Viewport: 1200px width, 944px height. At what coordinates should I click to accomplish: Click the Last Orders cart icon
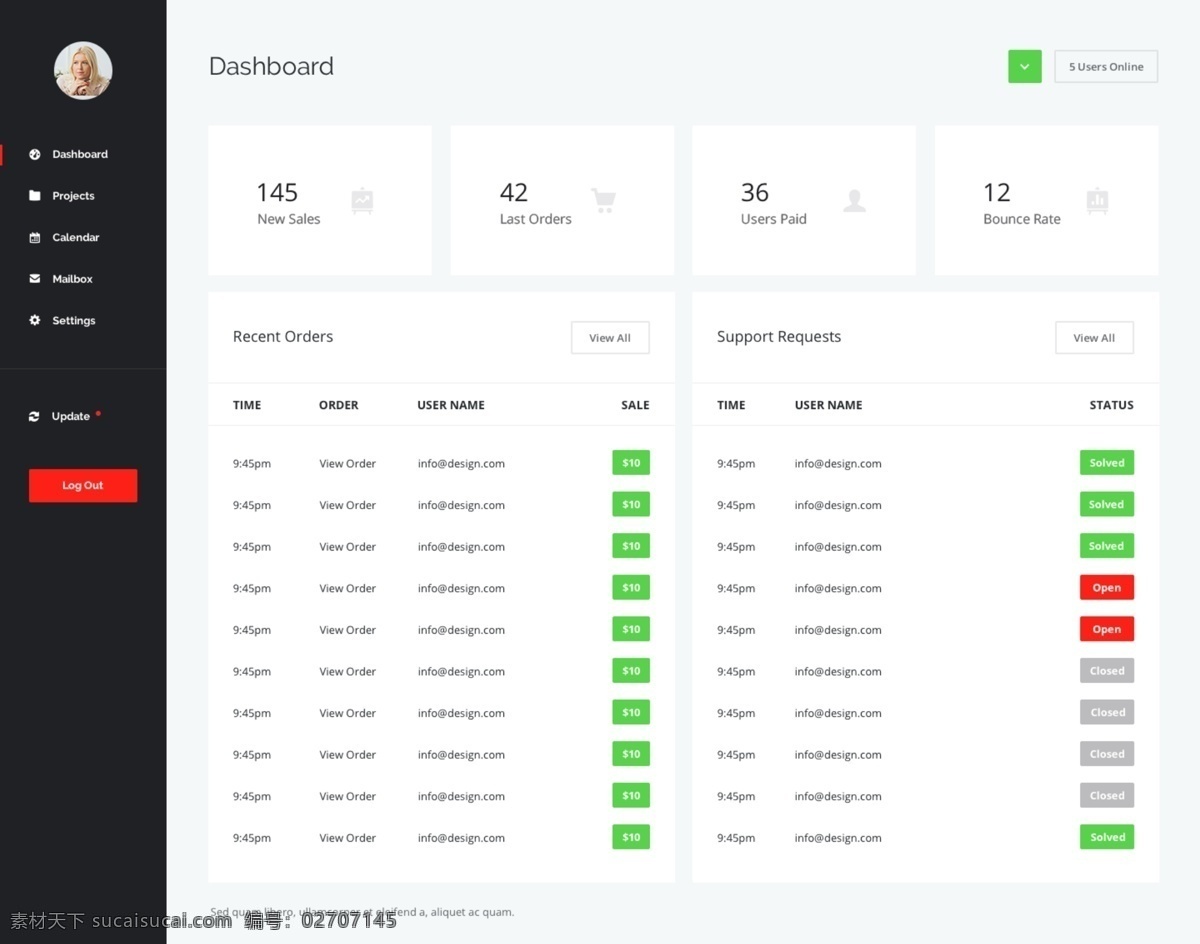(x=603, y=201)
